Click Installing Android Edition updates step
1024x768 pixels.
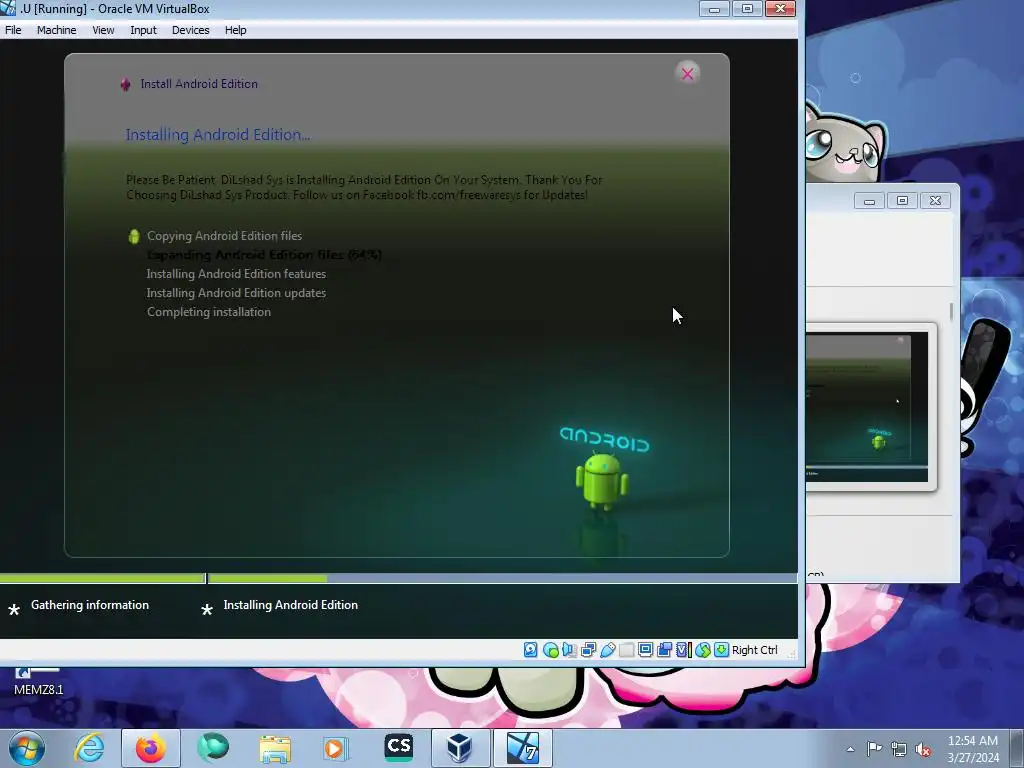click(x=236, y=293)
